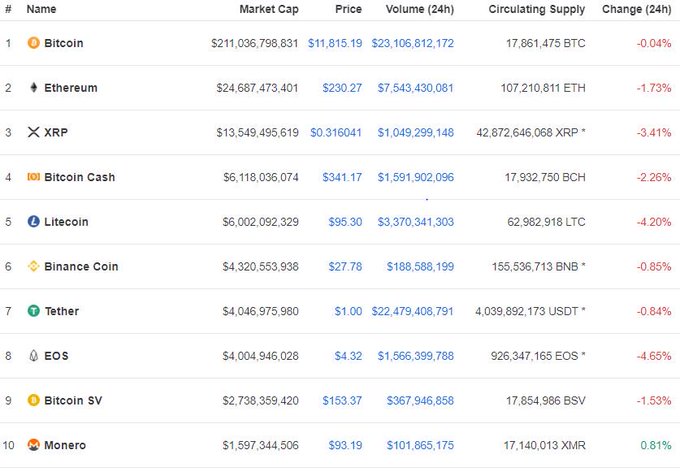Click Bitcoin price $11,815.19

pyautogui.click(x=335, y=43)
